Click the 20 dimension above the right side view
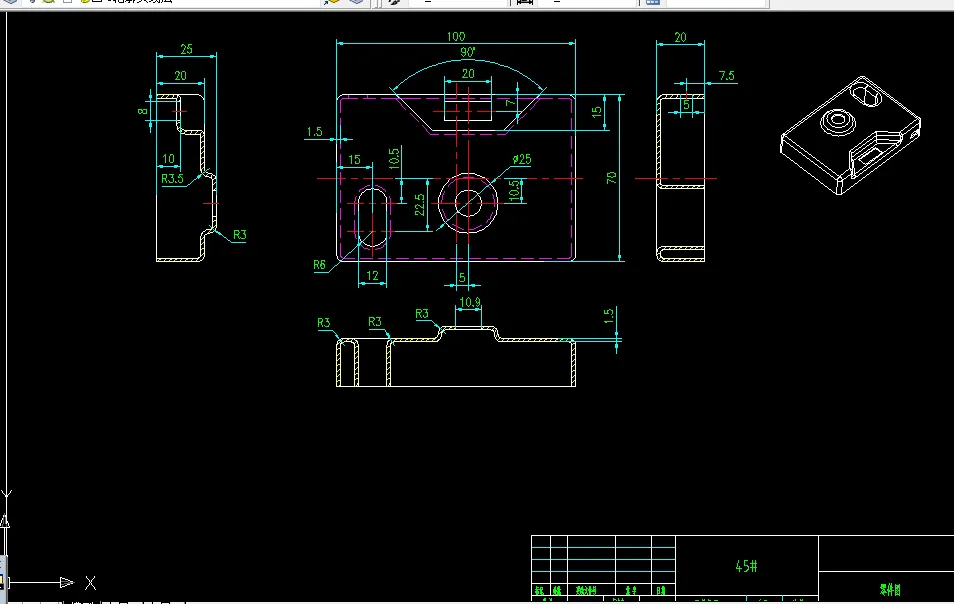The height and width of the screenshot is (604, 954). click(x=680, y=37)
